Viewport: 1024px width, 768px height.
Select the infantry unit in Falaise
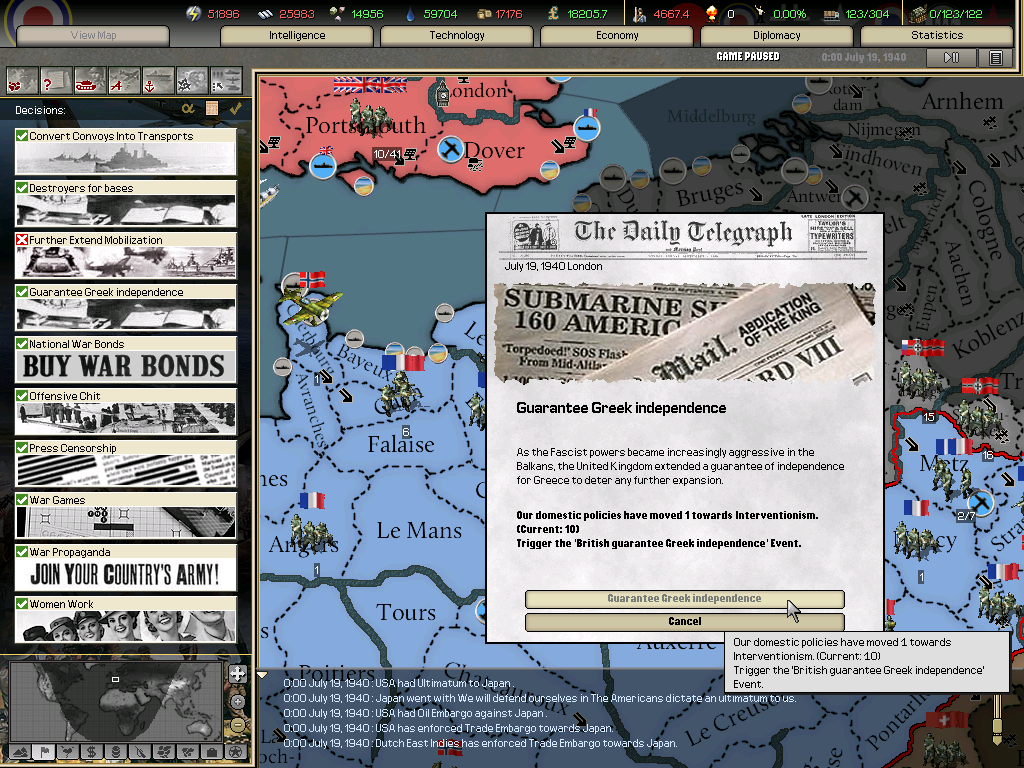(400, 394)
